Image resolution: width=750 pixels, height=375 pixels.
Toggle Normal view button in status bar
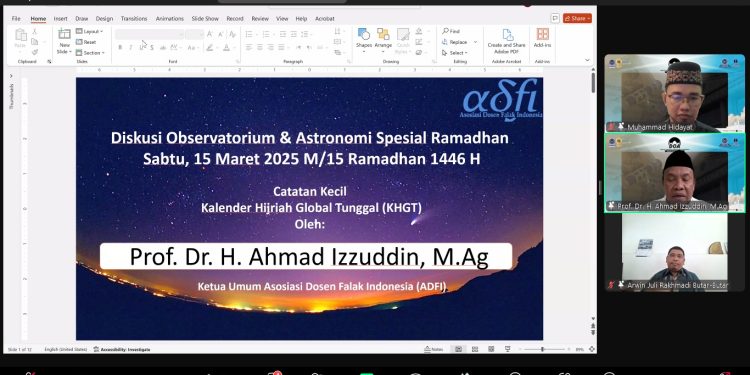tap(458, 349)
